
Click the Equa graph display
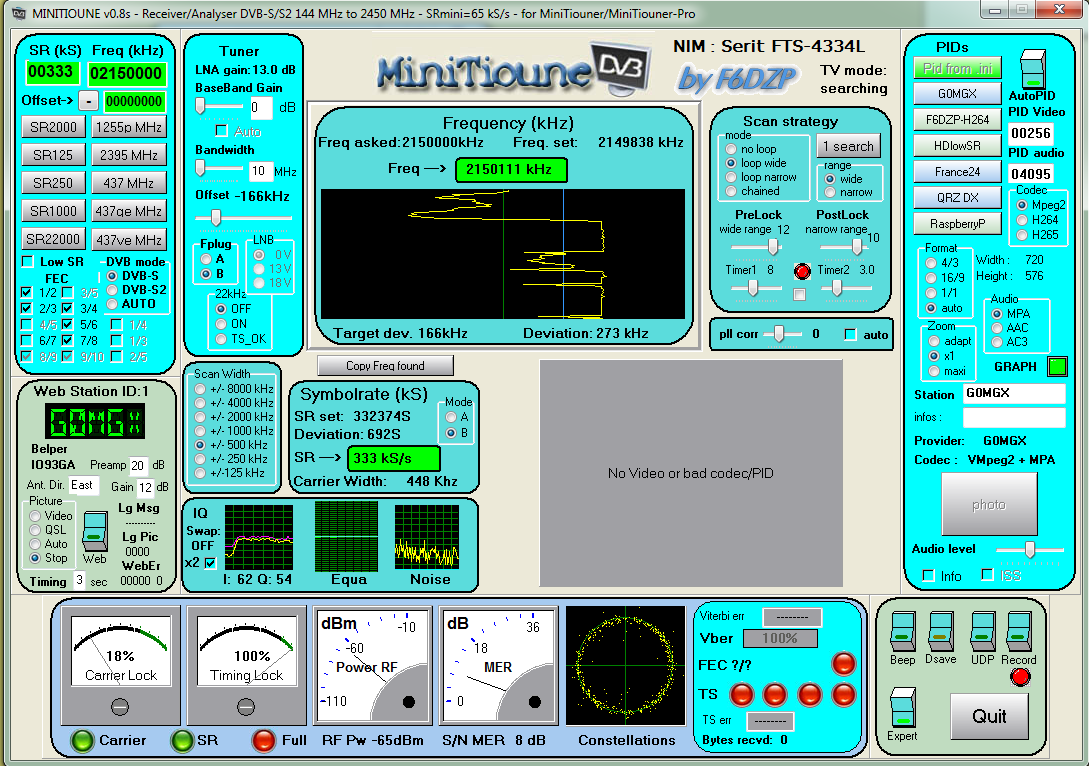[x=346, y=536]
